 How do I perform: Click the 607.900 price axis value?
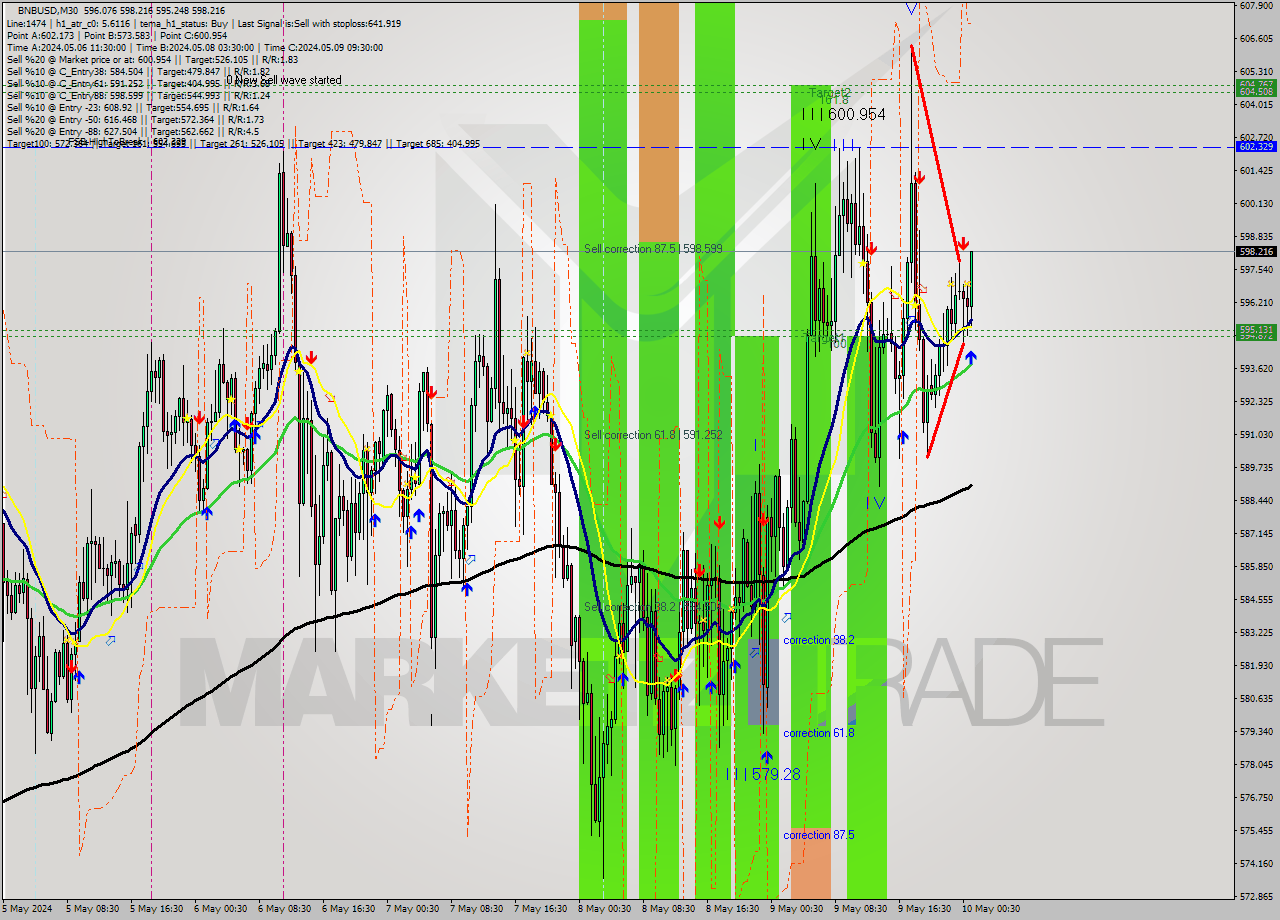tap(1255, 6)
